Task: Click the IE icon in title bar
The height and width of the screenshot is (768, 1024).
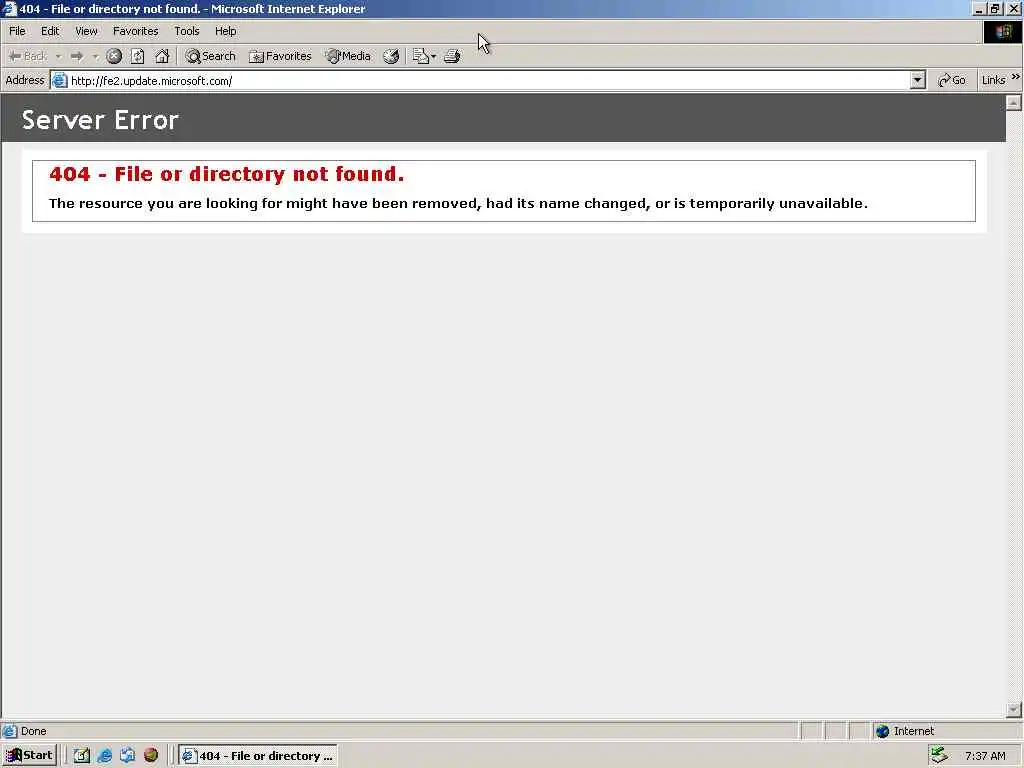Action: [x=9, y=8]
